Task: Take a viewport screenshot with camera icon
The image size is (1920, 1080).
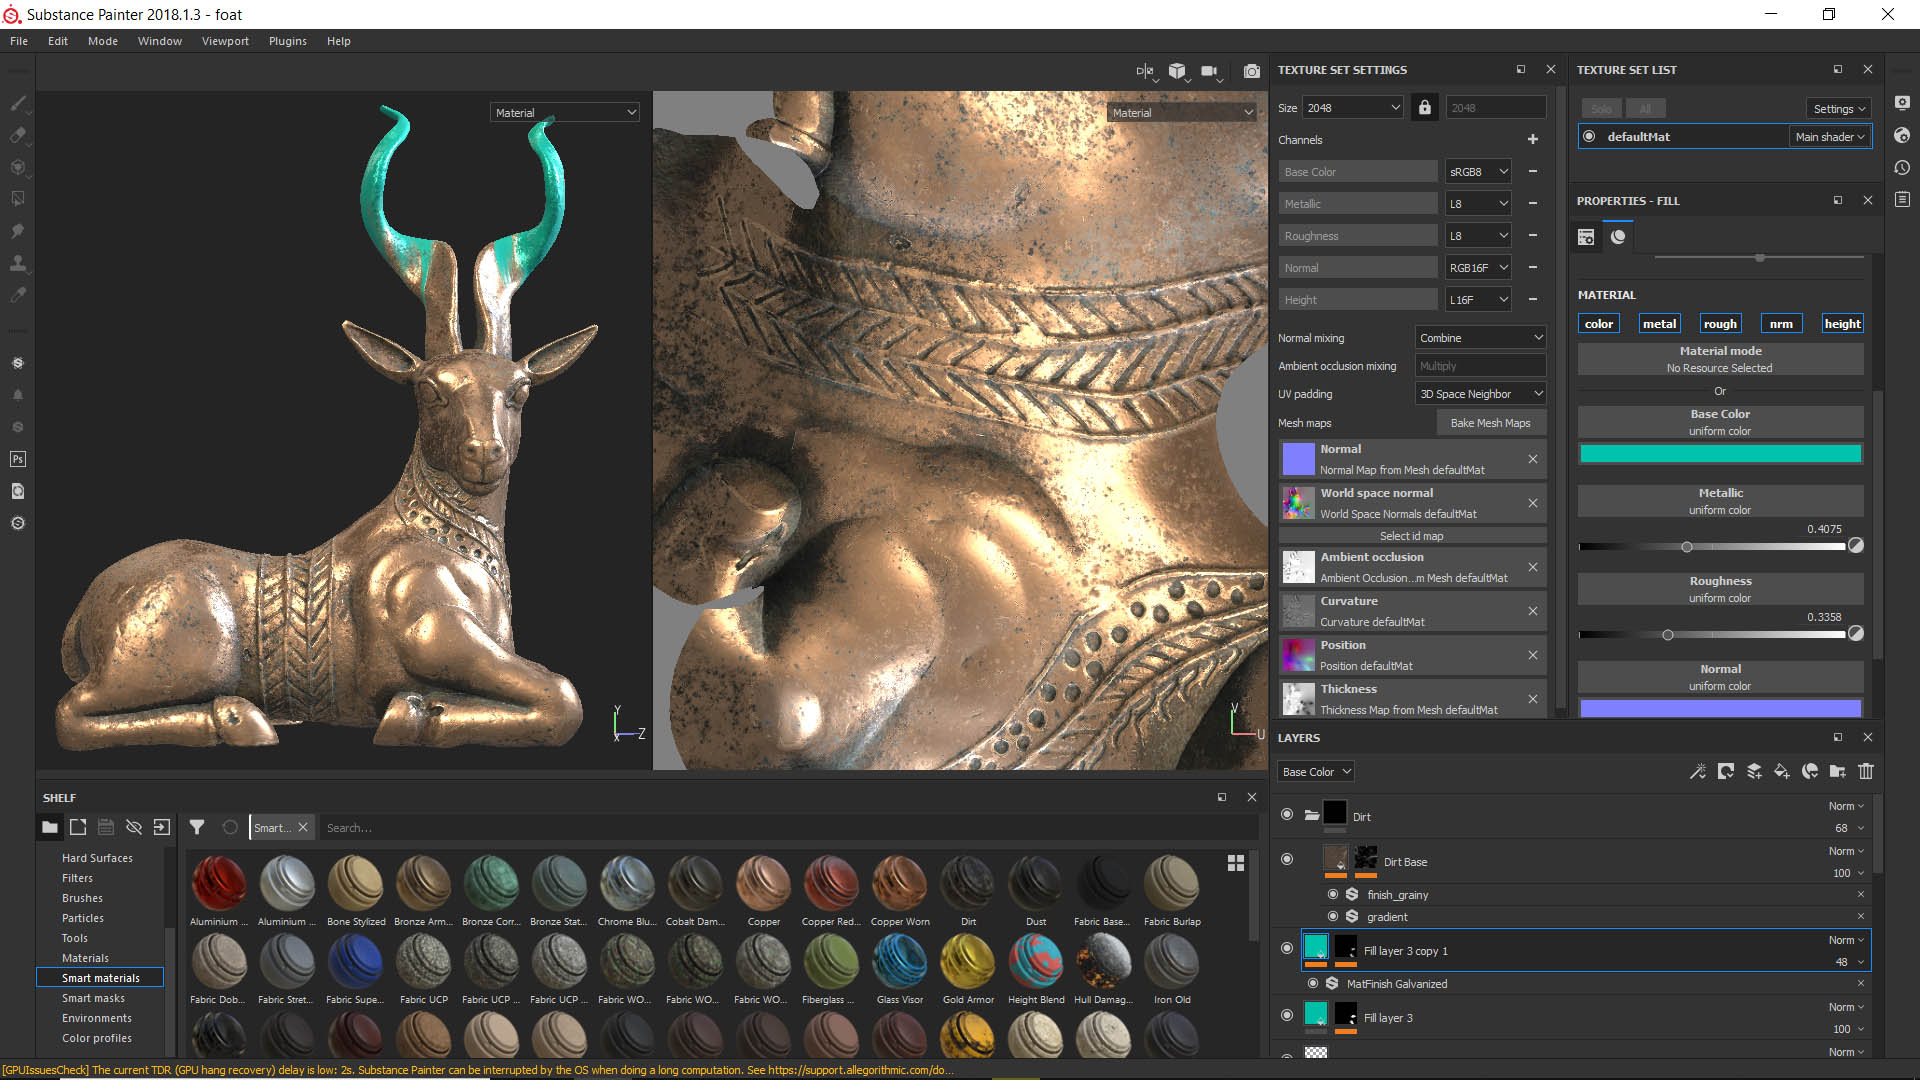Action: click(1251, 71)
